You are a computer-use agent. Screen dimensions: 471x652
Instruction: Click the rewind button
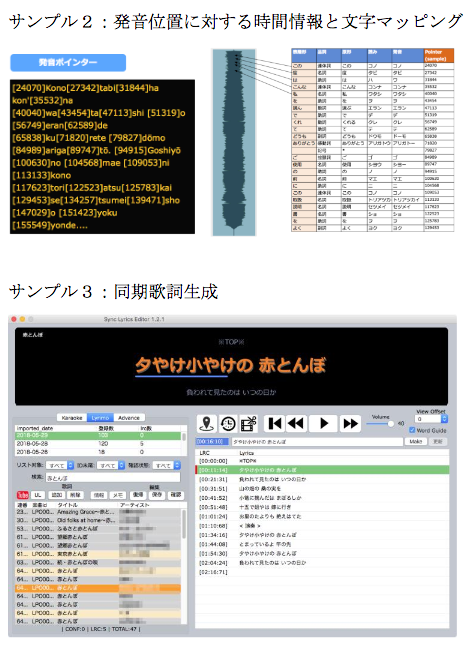296,423
